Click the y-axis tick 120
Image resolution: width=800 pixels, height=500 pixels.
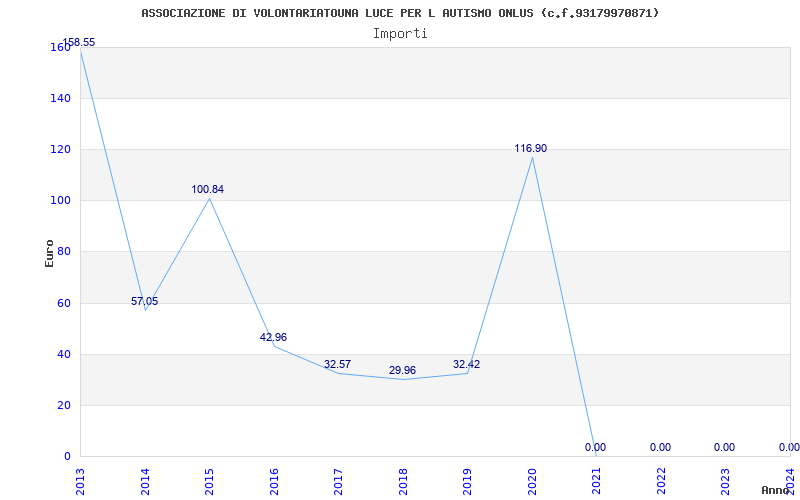60,149
